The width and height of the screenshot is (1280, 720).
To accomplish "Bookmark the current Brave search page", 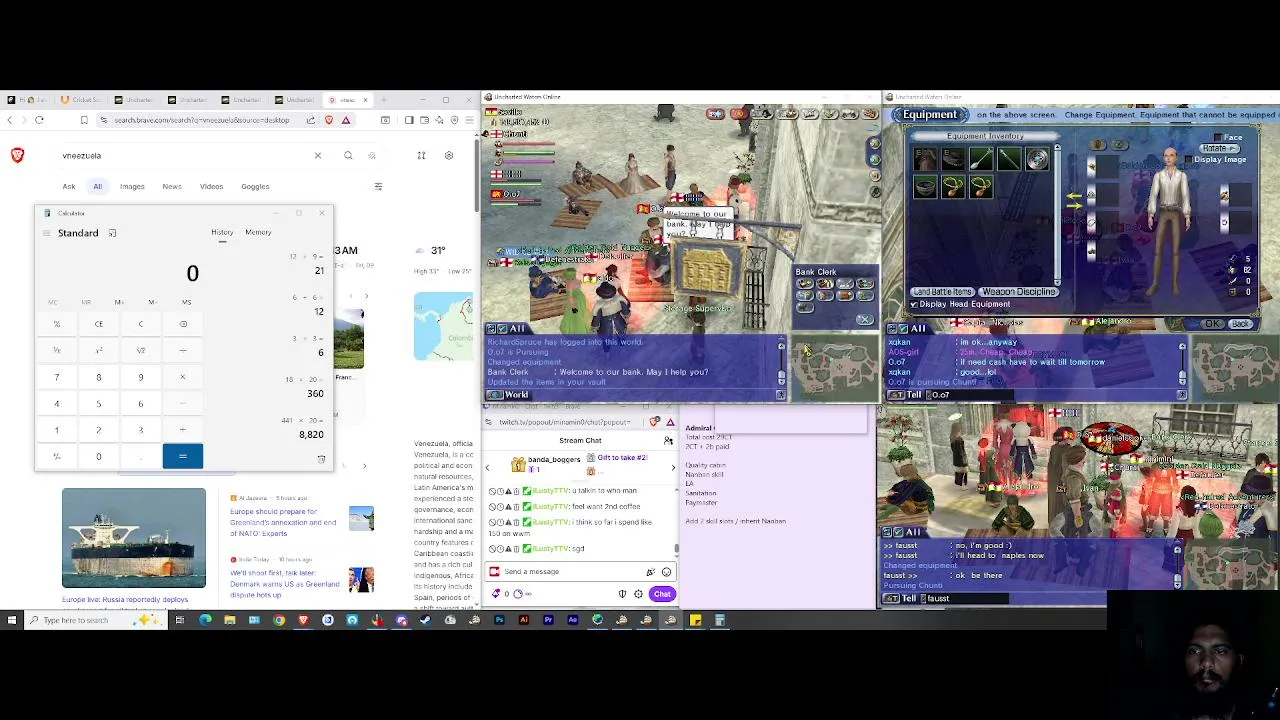I will (84, 120).
